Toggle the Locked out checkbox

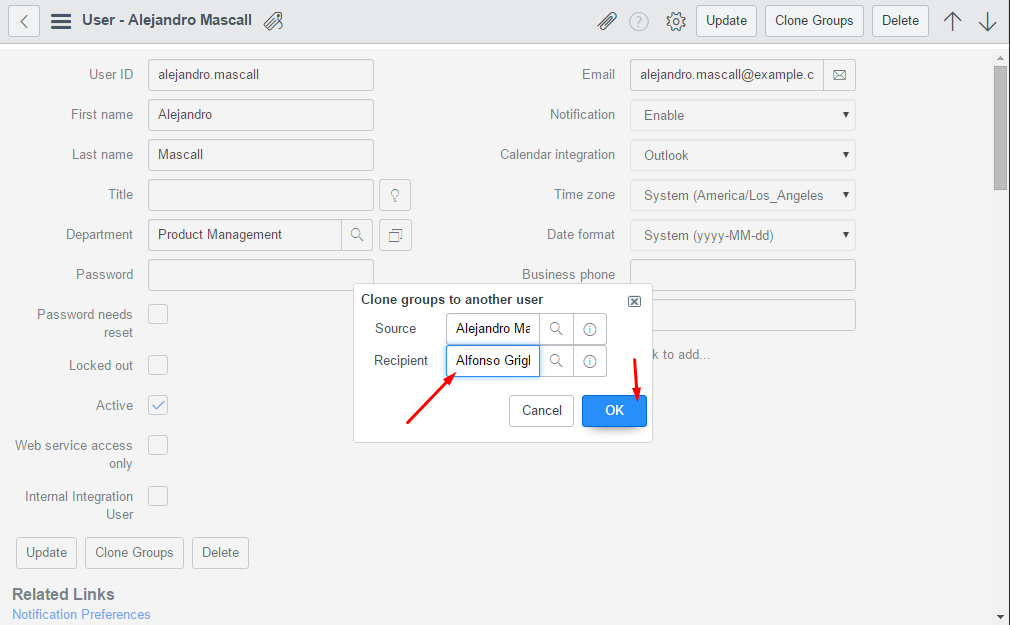pos(158,365)
